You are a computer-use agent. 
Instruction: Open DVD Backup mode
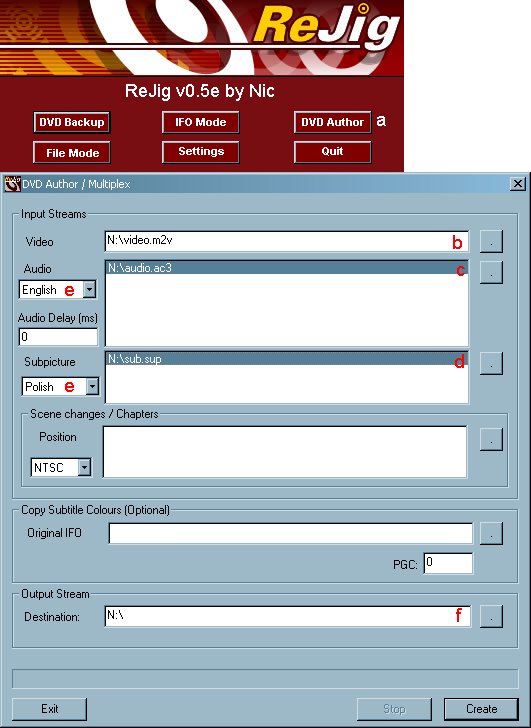tap(71, 123)
